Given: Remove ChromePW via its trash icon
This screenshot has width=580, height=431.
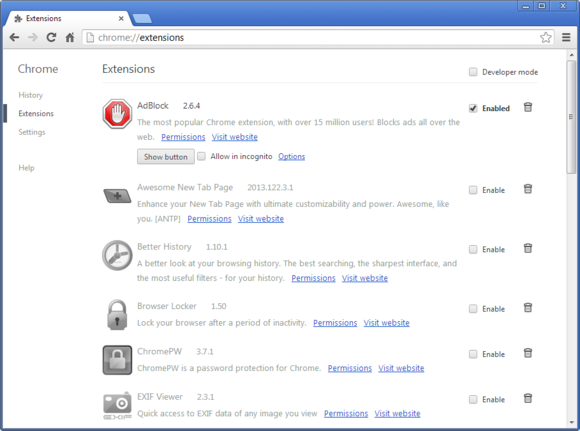Looking at the screenshot, I should pos(528,353).
